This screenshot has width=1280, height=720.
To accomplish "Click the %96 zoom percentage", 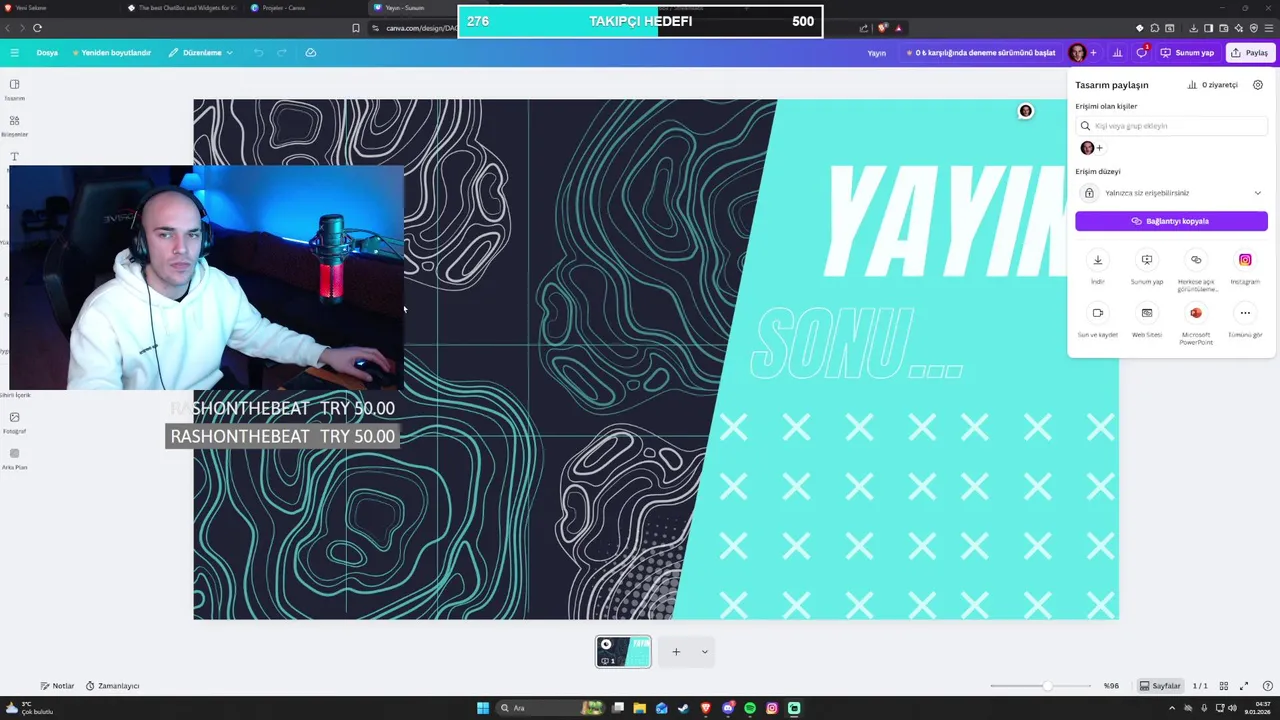I will tap(1111, 686).
